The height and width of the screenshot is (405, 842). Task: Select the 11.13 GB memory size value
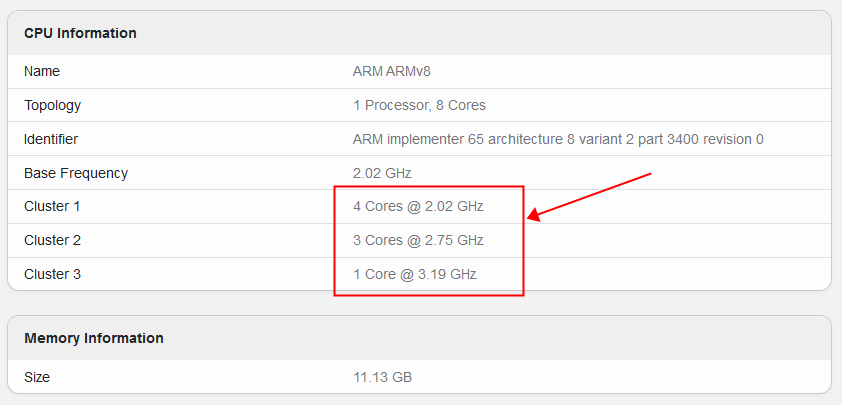coord(382,377)
